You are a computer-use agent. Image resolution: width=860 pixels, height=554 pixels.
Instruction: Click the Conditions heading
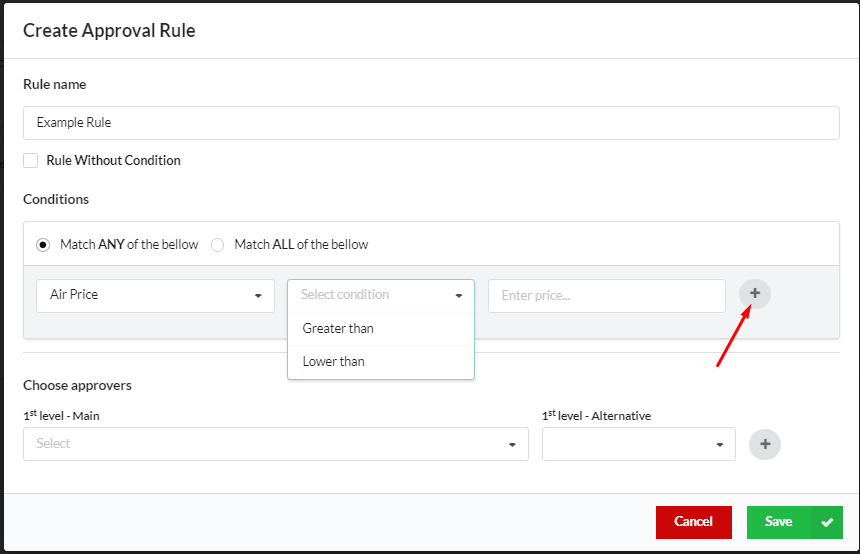(56, 199)
